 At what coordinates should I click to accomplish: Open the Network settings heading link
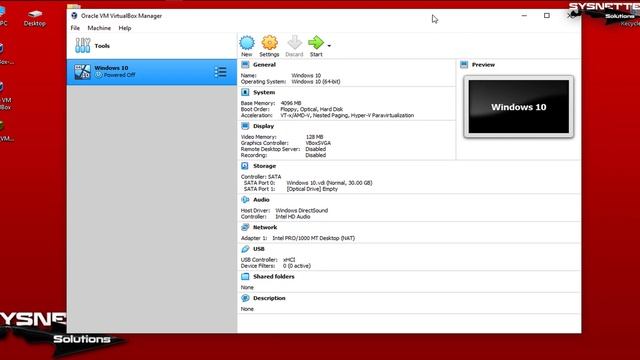265,227
